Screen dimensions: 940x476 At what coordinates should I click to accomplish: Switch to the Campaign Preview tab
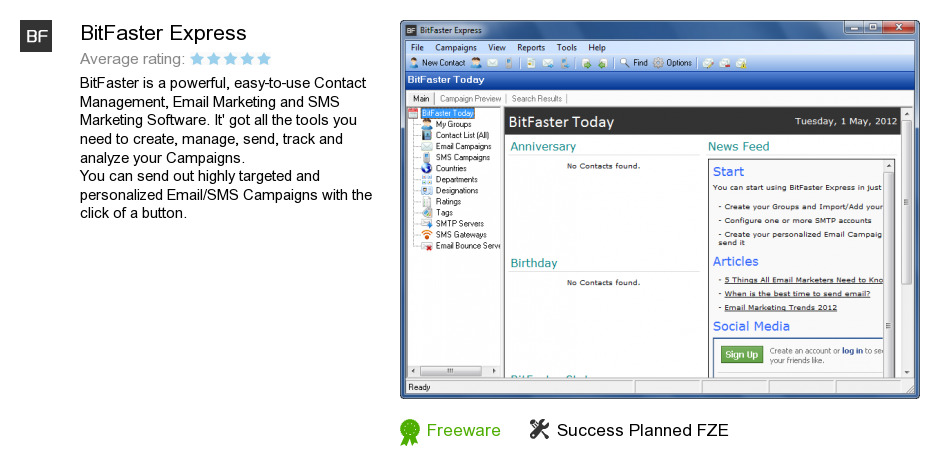point(470,98)
